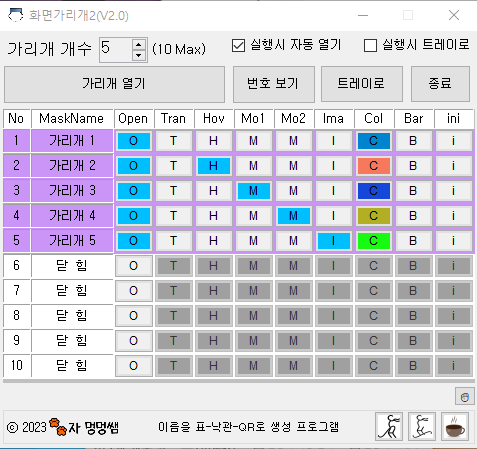Image resolution: width=477 pixels, height=449 pixels.
Task: Click the Tran column header
Action: pos(173,119)
